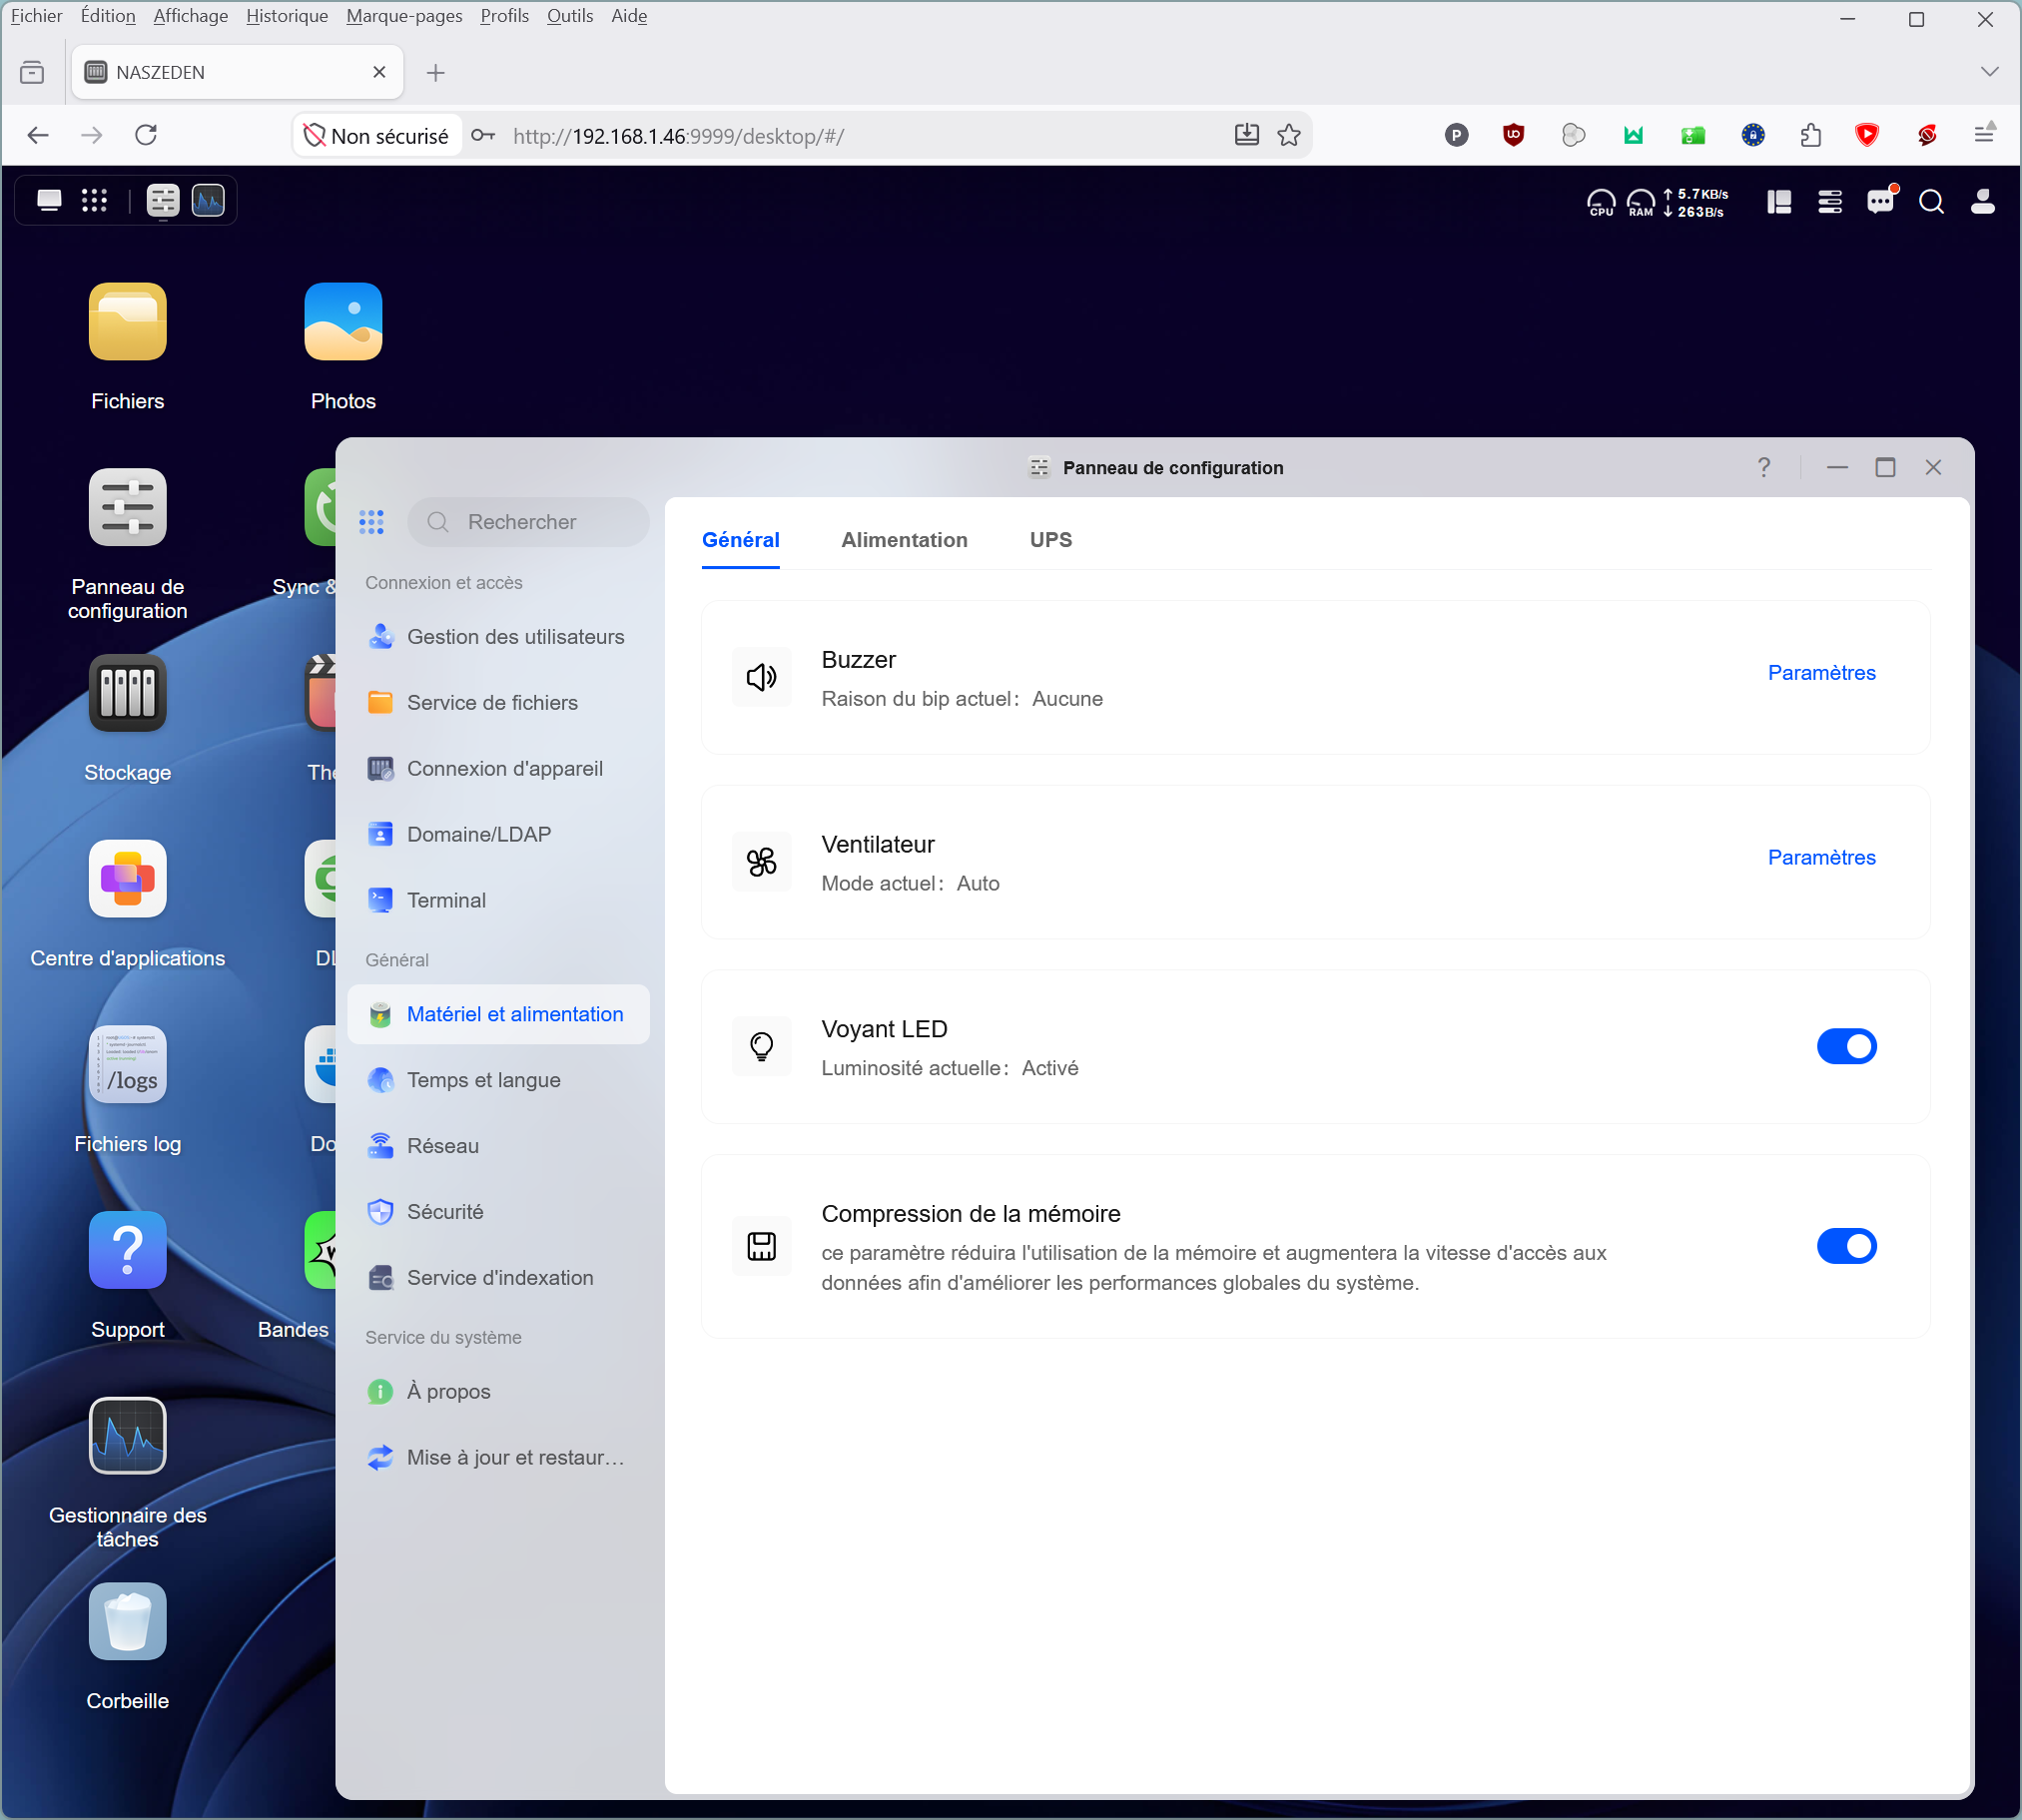2022x1820 pixels.
Task: Select the control panel taskbar icon
Action: [x=163, y=201]
